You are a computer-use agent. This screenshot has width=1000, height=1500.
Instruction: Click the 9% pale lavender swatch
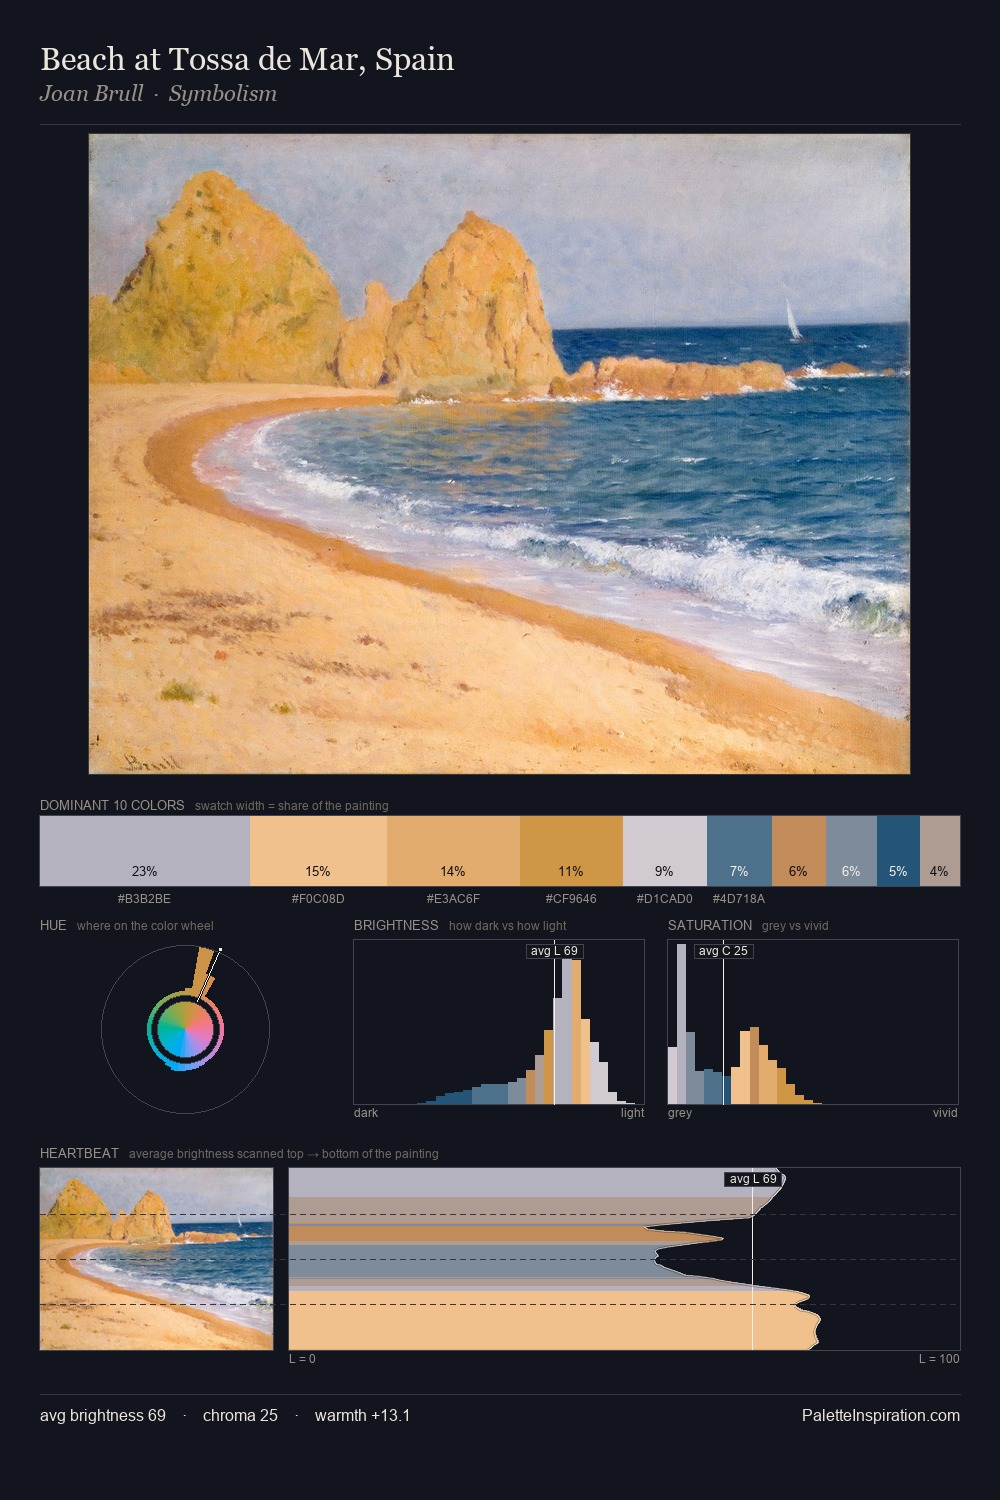665,851
